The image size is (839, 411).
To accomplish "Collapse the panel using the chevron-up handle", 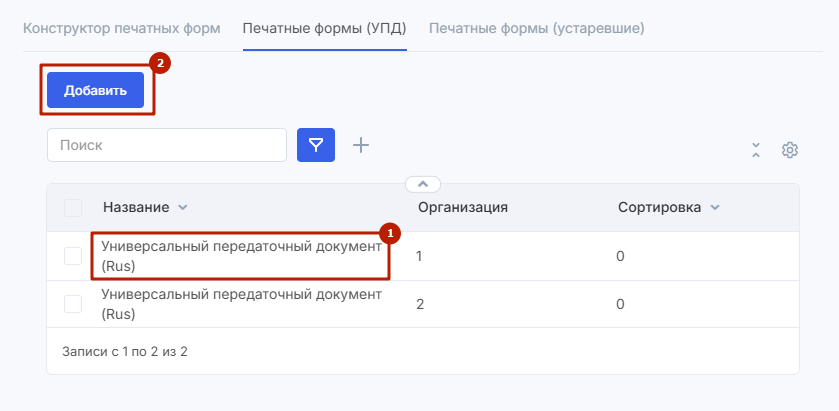I will 423,184.
